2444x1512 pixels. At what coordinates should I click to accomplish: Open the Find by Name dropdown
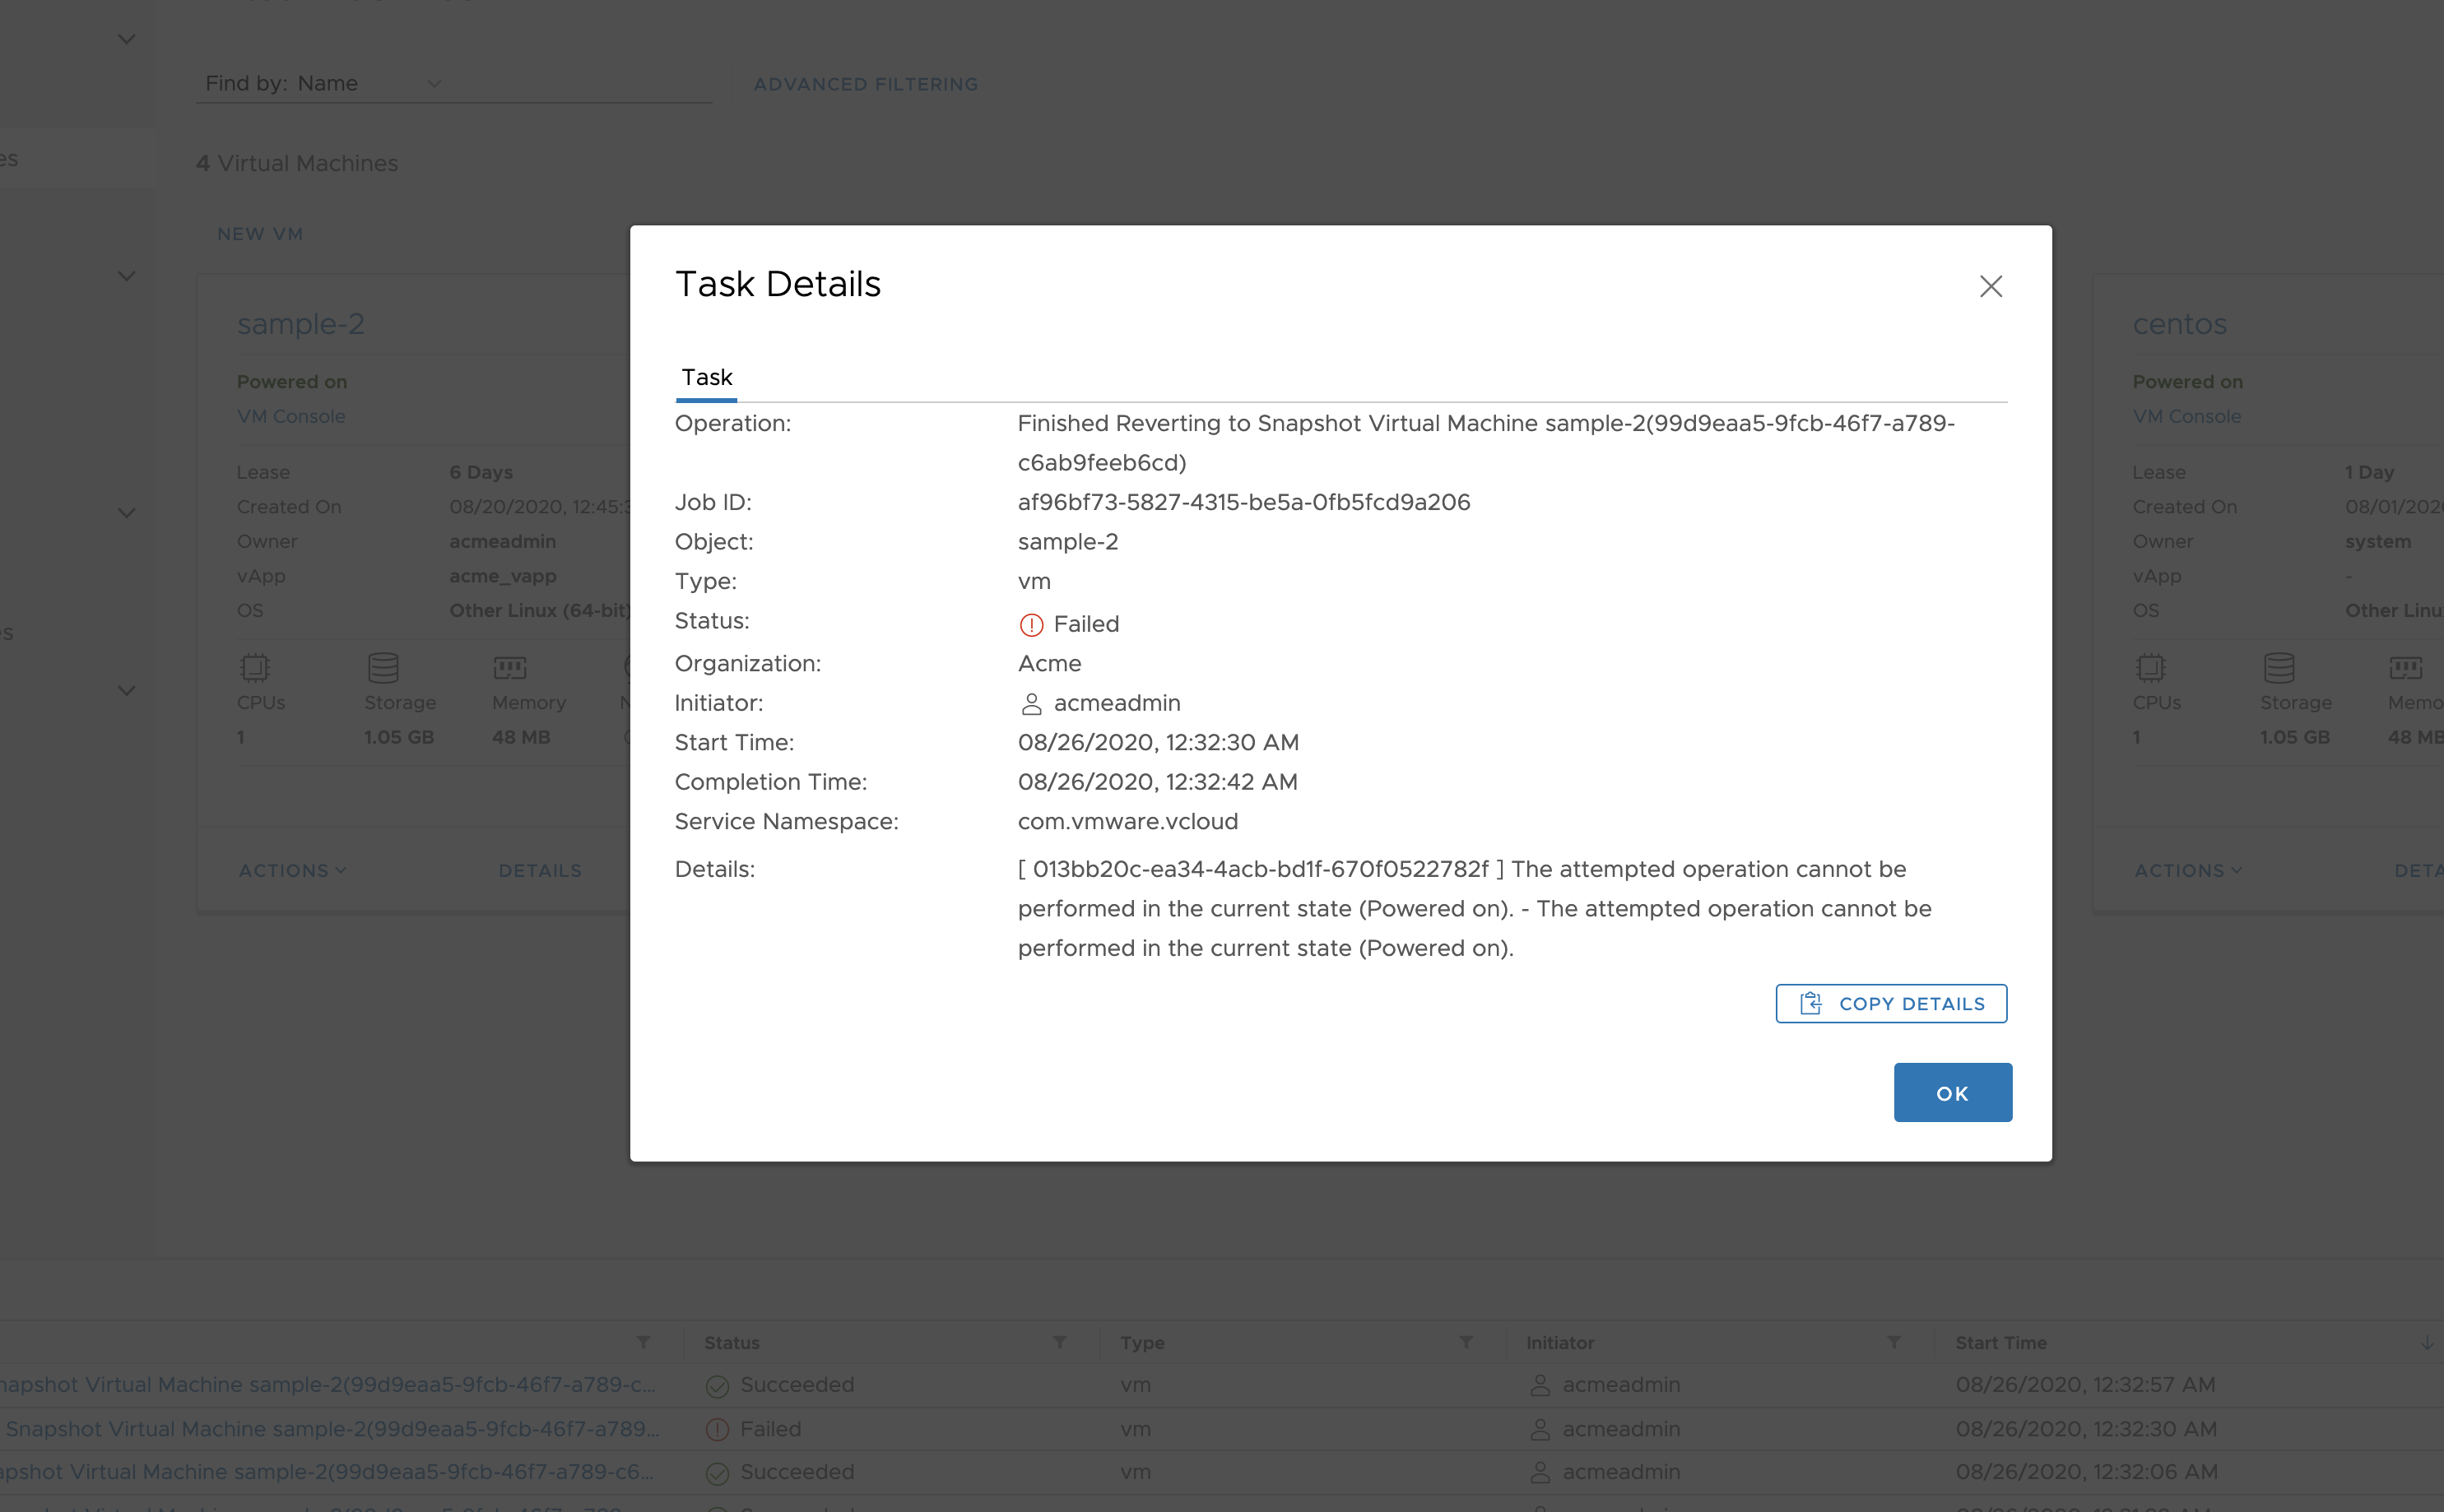[433, 84]
